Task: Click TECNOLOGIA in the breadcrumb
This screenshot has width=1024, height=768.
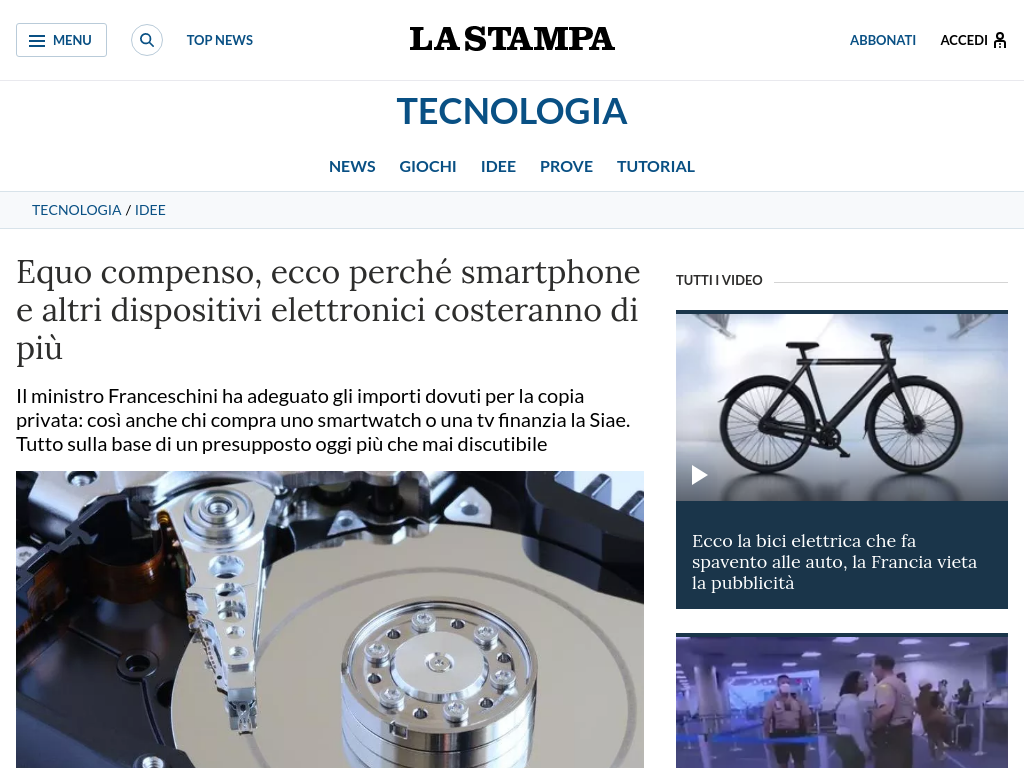Action: point(76,210)
